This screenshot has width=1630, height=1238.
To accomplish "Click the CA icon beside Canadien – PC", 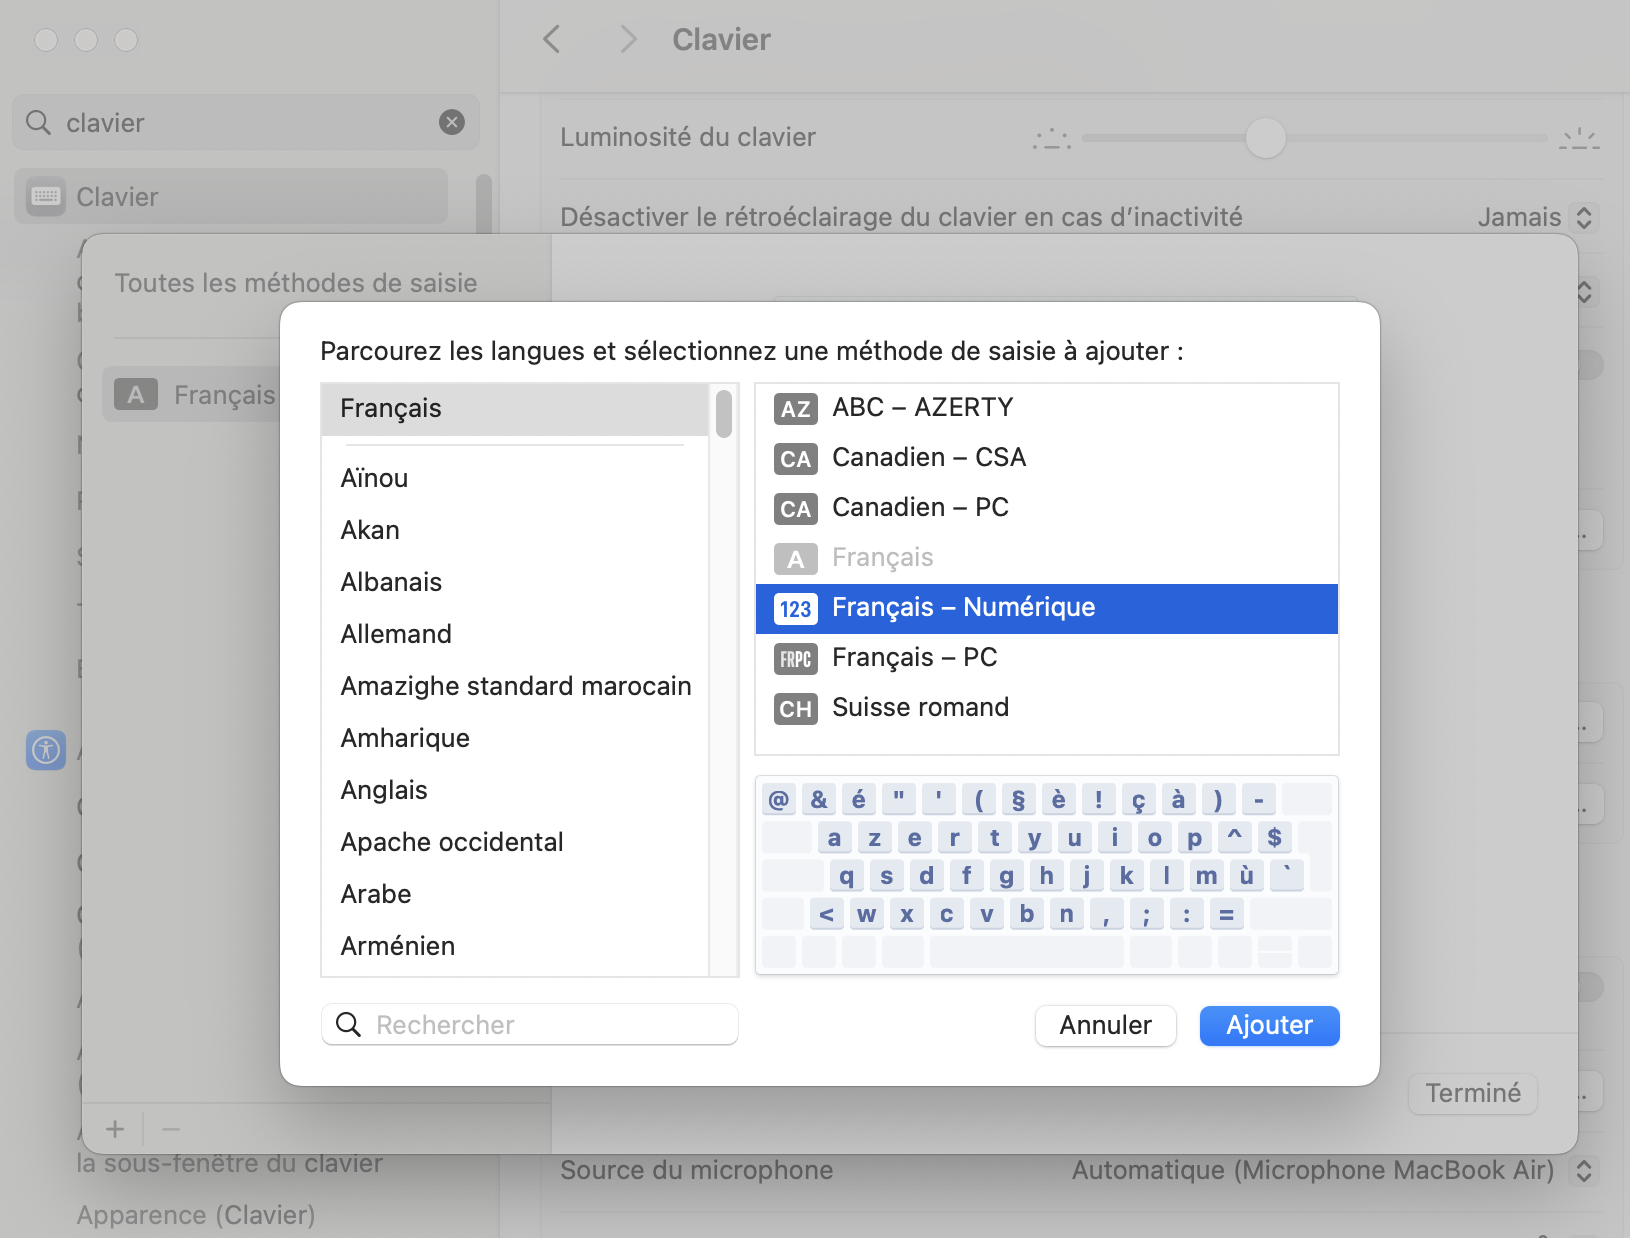I will point(795,509).
